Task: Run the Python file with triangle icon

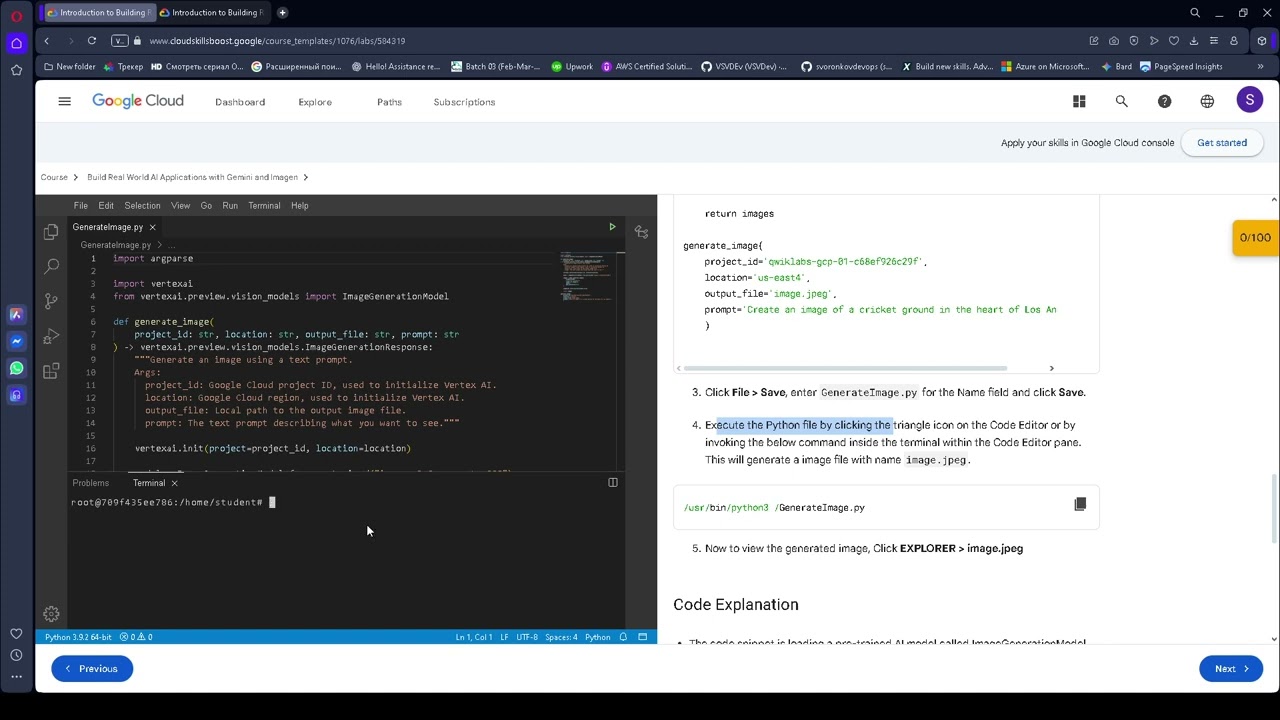Action: pos(612,227)
